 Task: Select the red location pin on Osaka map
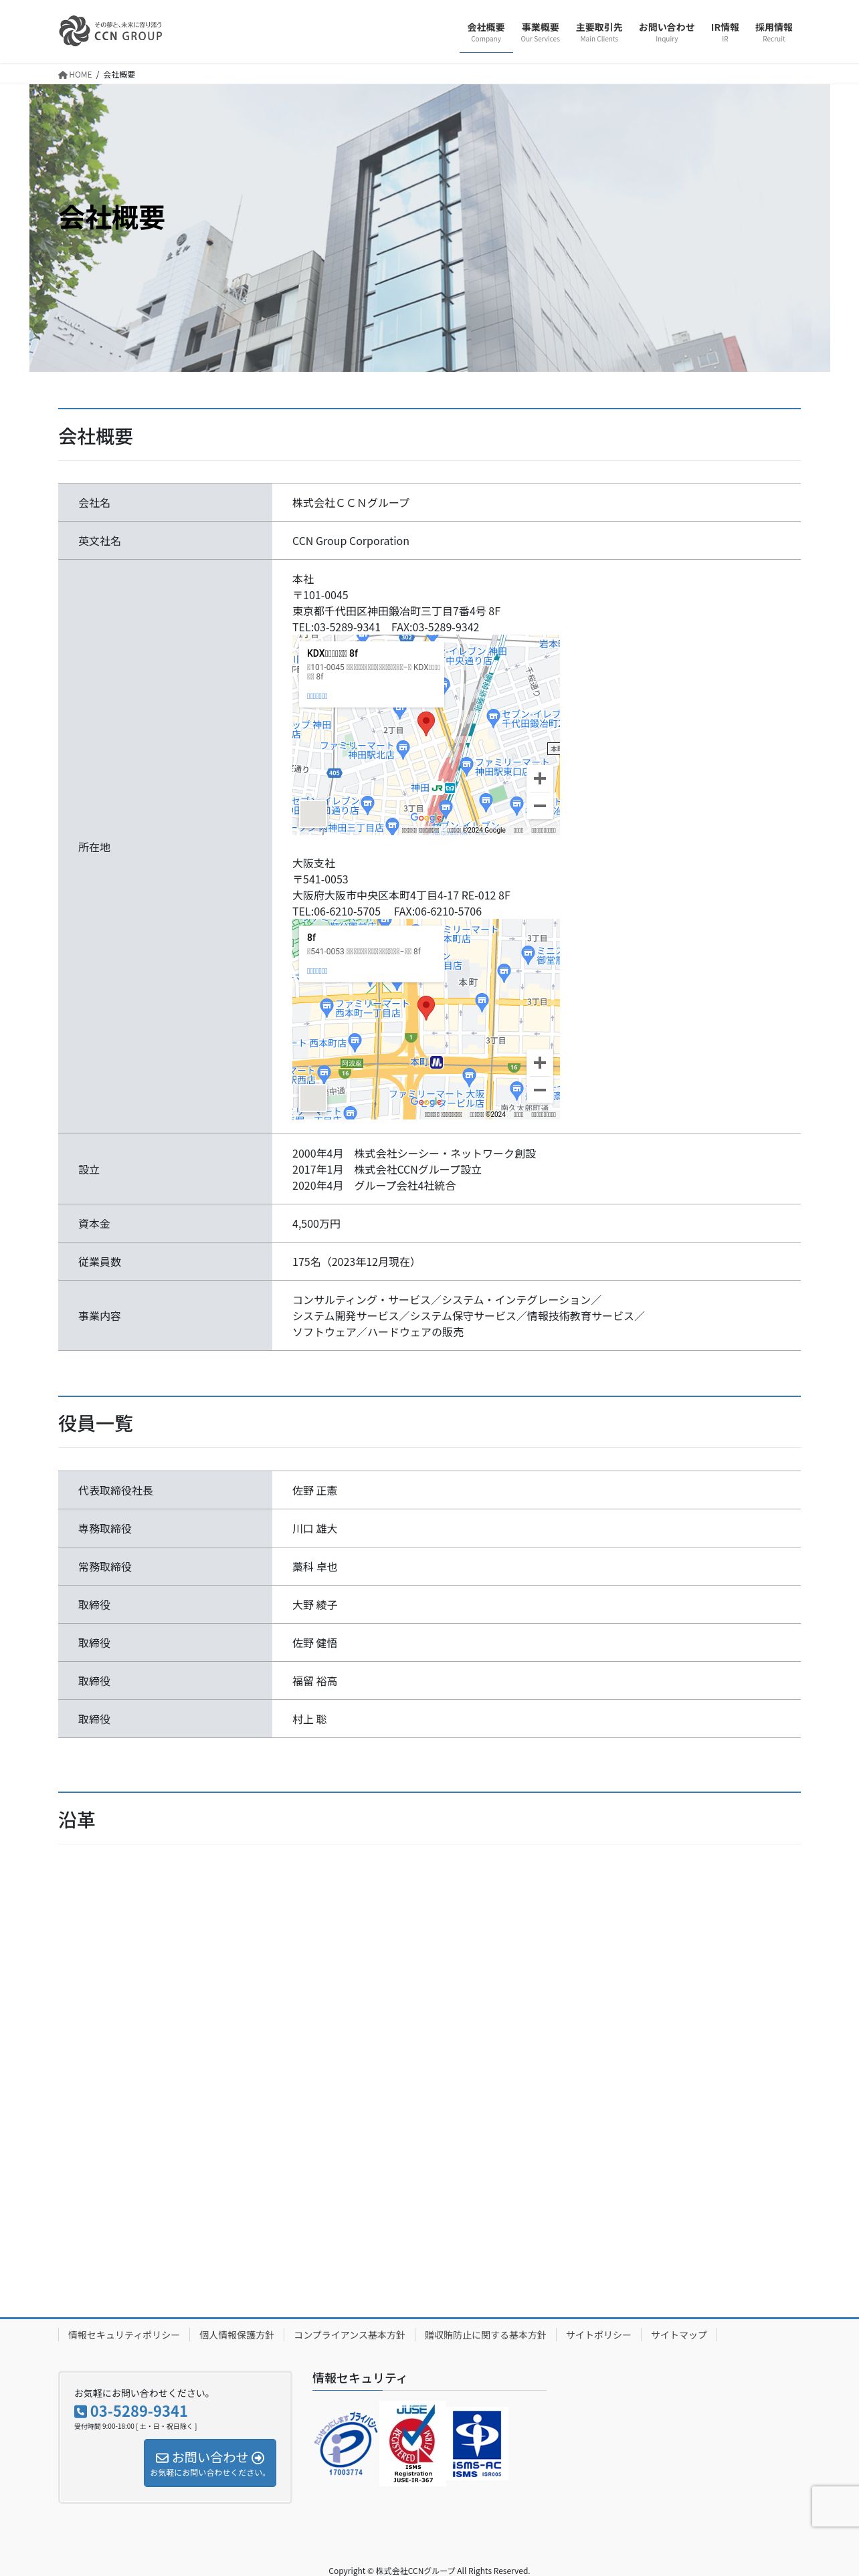(x=425, y=1007)
